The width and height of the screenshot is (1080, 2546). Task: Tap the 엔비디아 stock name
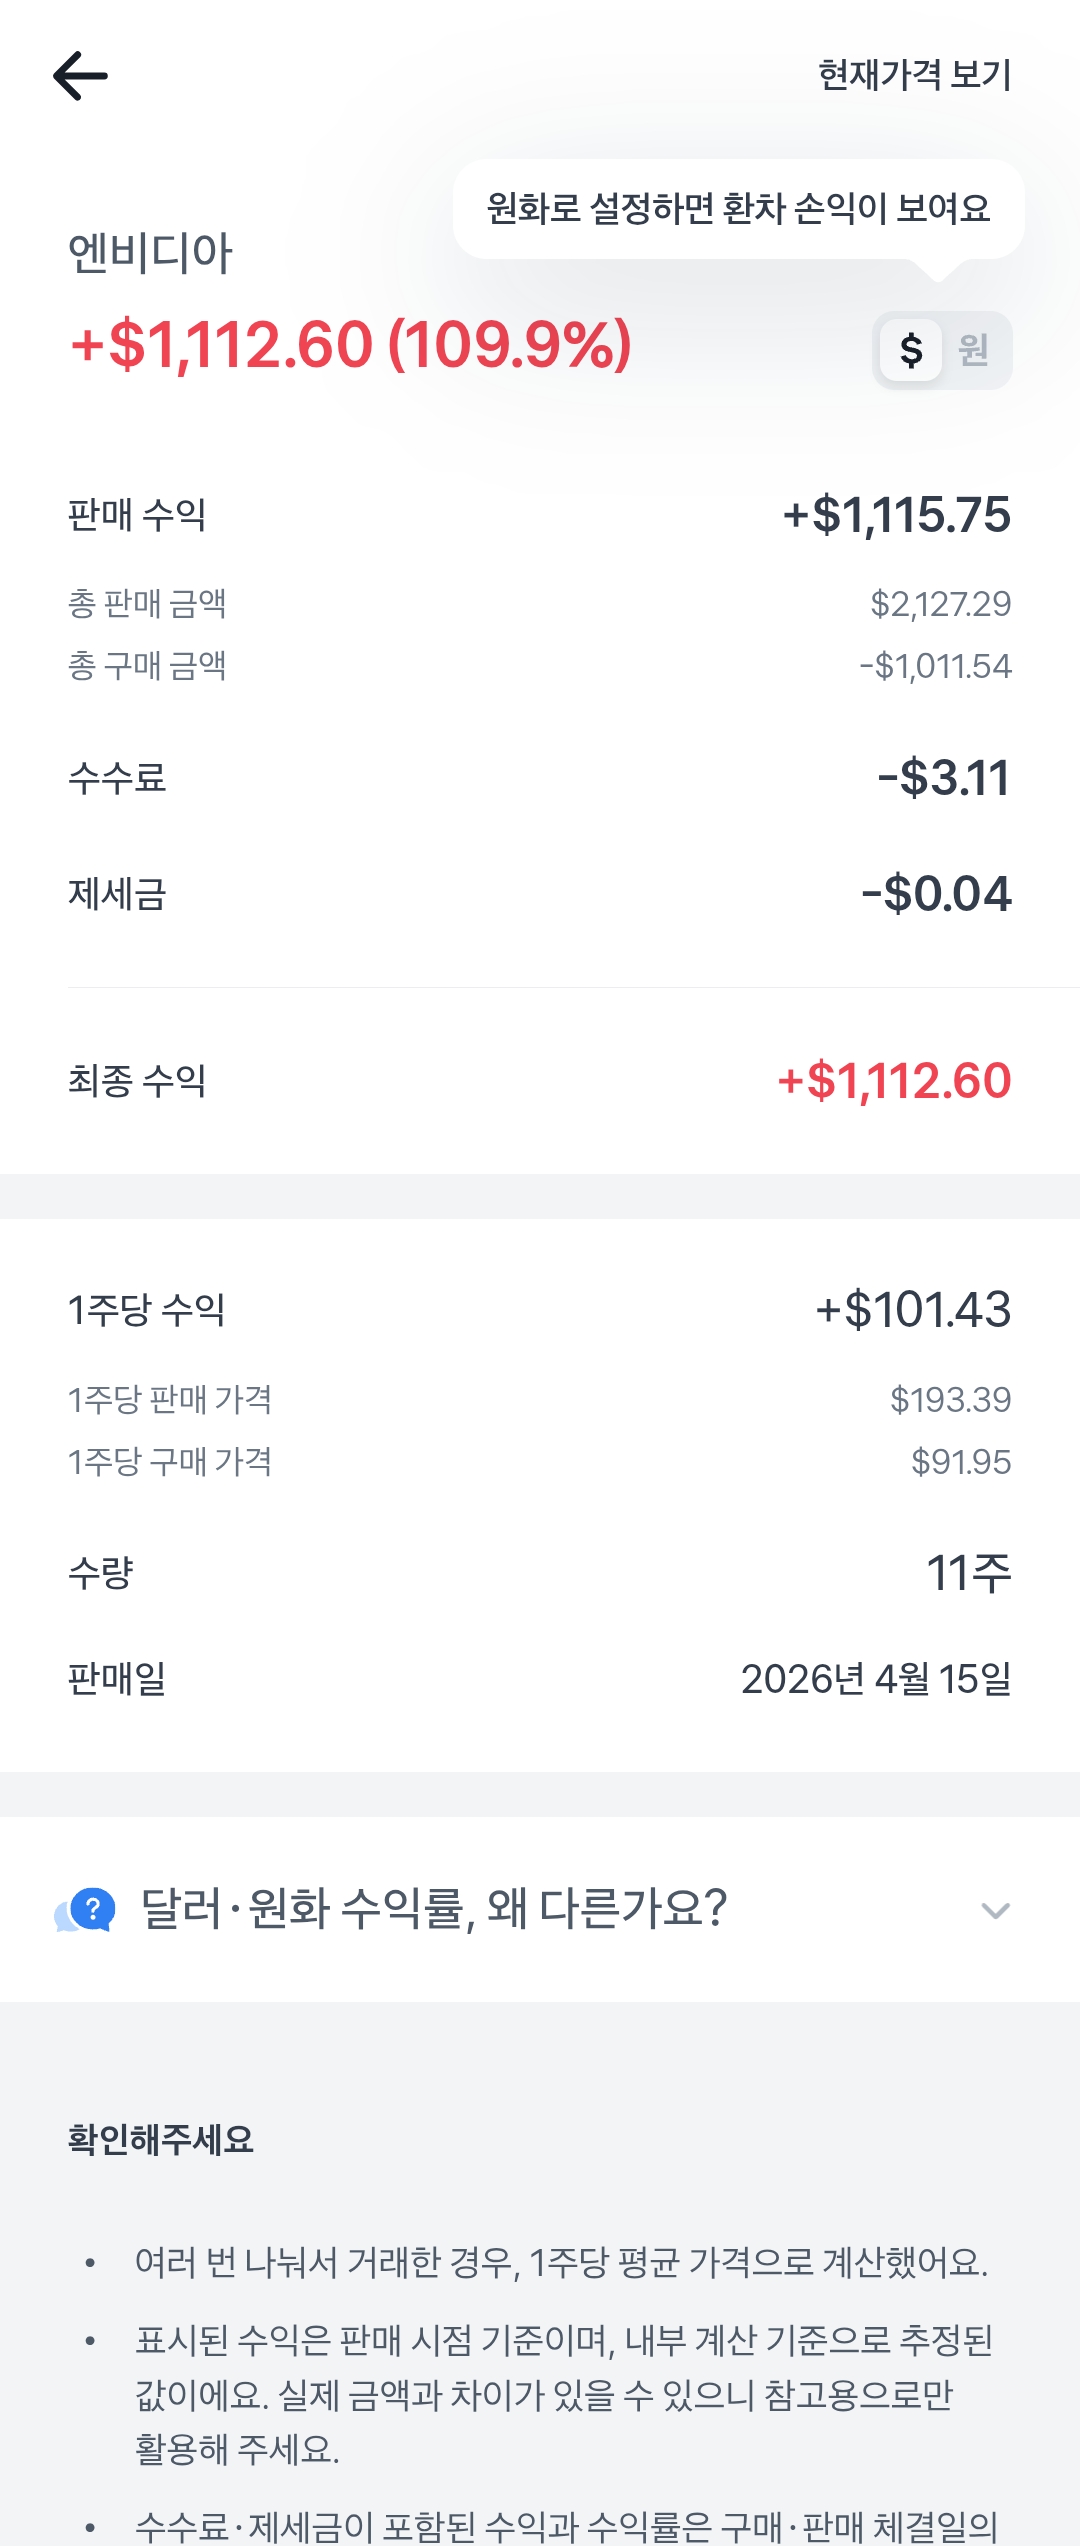[150, 253]
